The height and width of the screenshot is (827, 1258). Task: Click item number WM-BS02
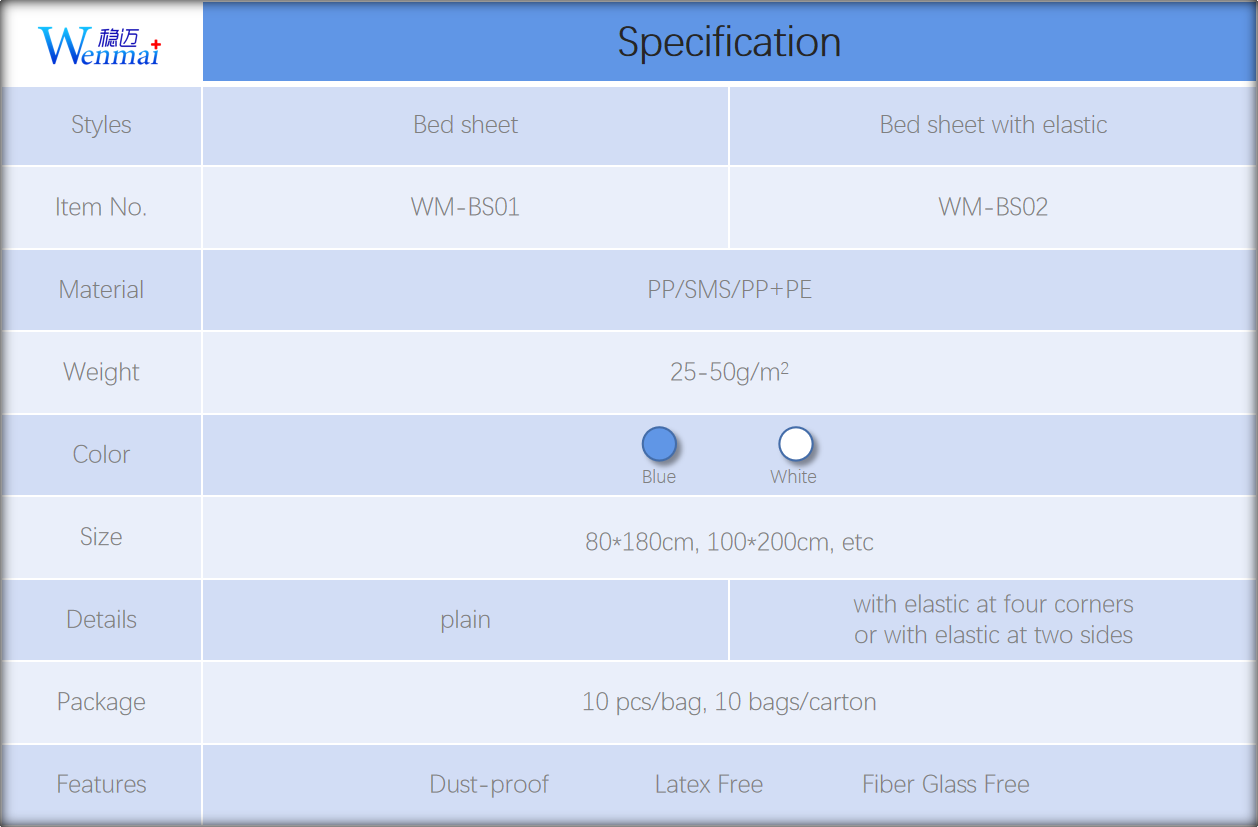pyautogui.click(x=993, y=207)
